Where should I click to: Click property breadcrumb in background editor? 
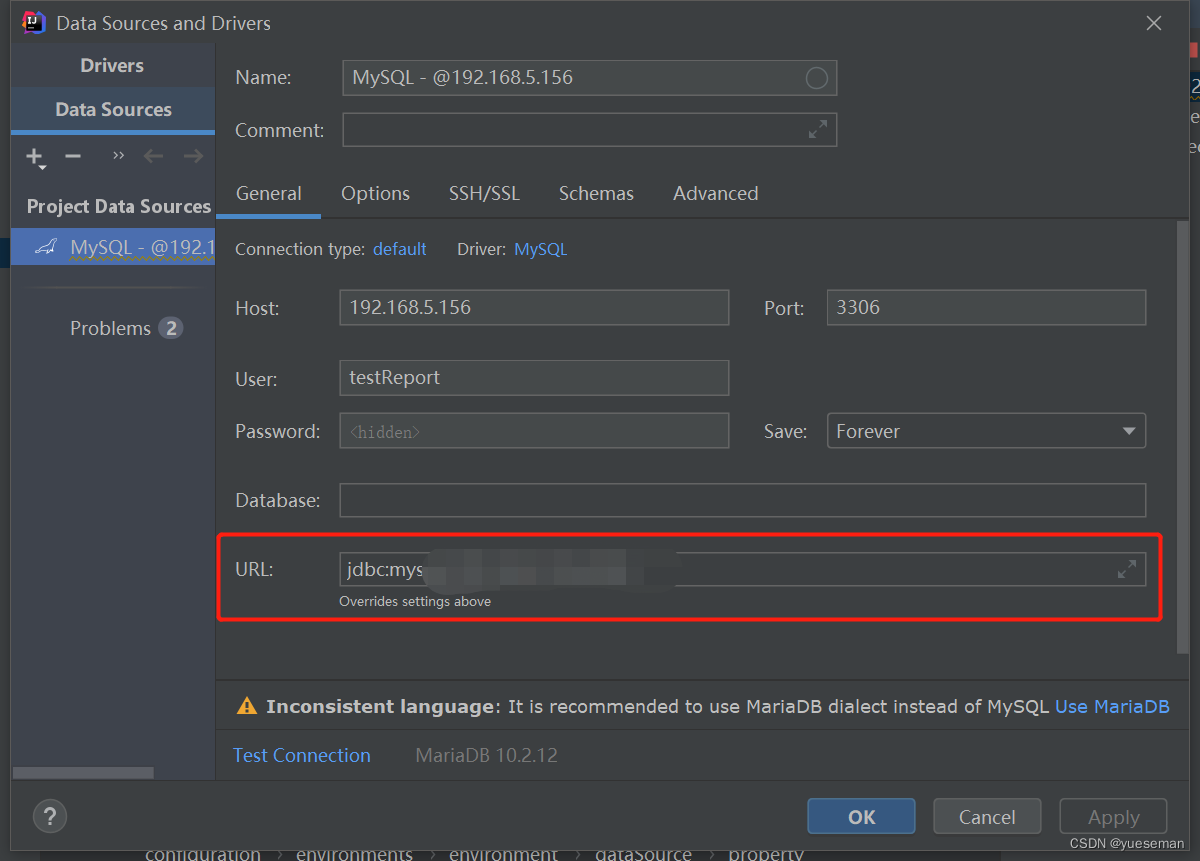pos(767,854)
